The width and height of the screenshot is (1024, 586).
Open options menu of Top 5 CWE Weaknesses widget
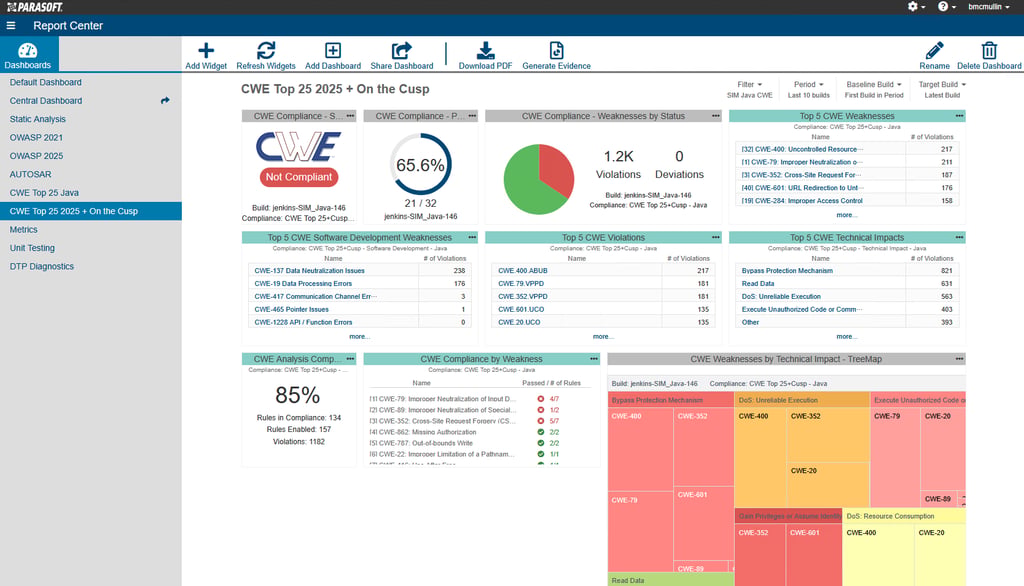point(959,116)
